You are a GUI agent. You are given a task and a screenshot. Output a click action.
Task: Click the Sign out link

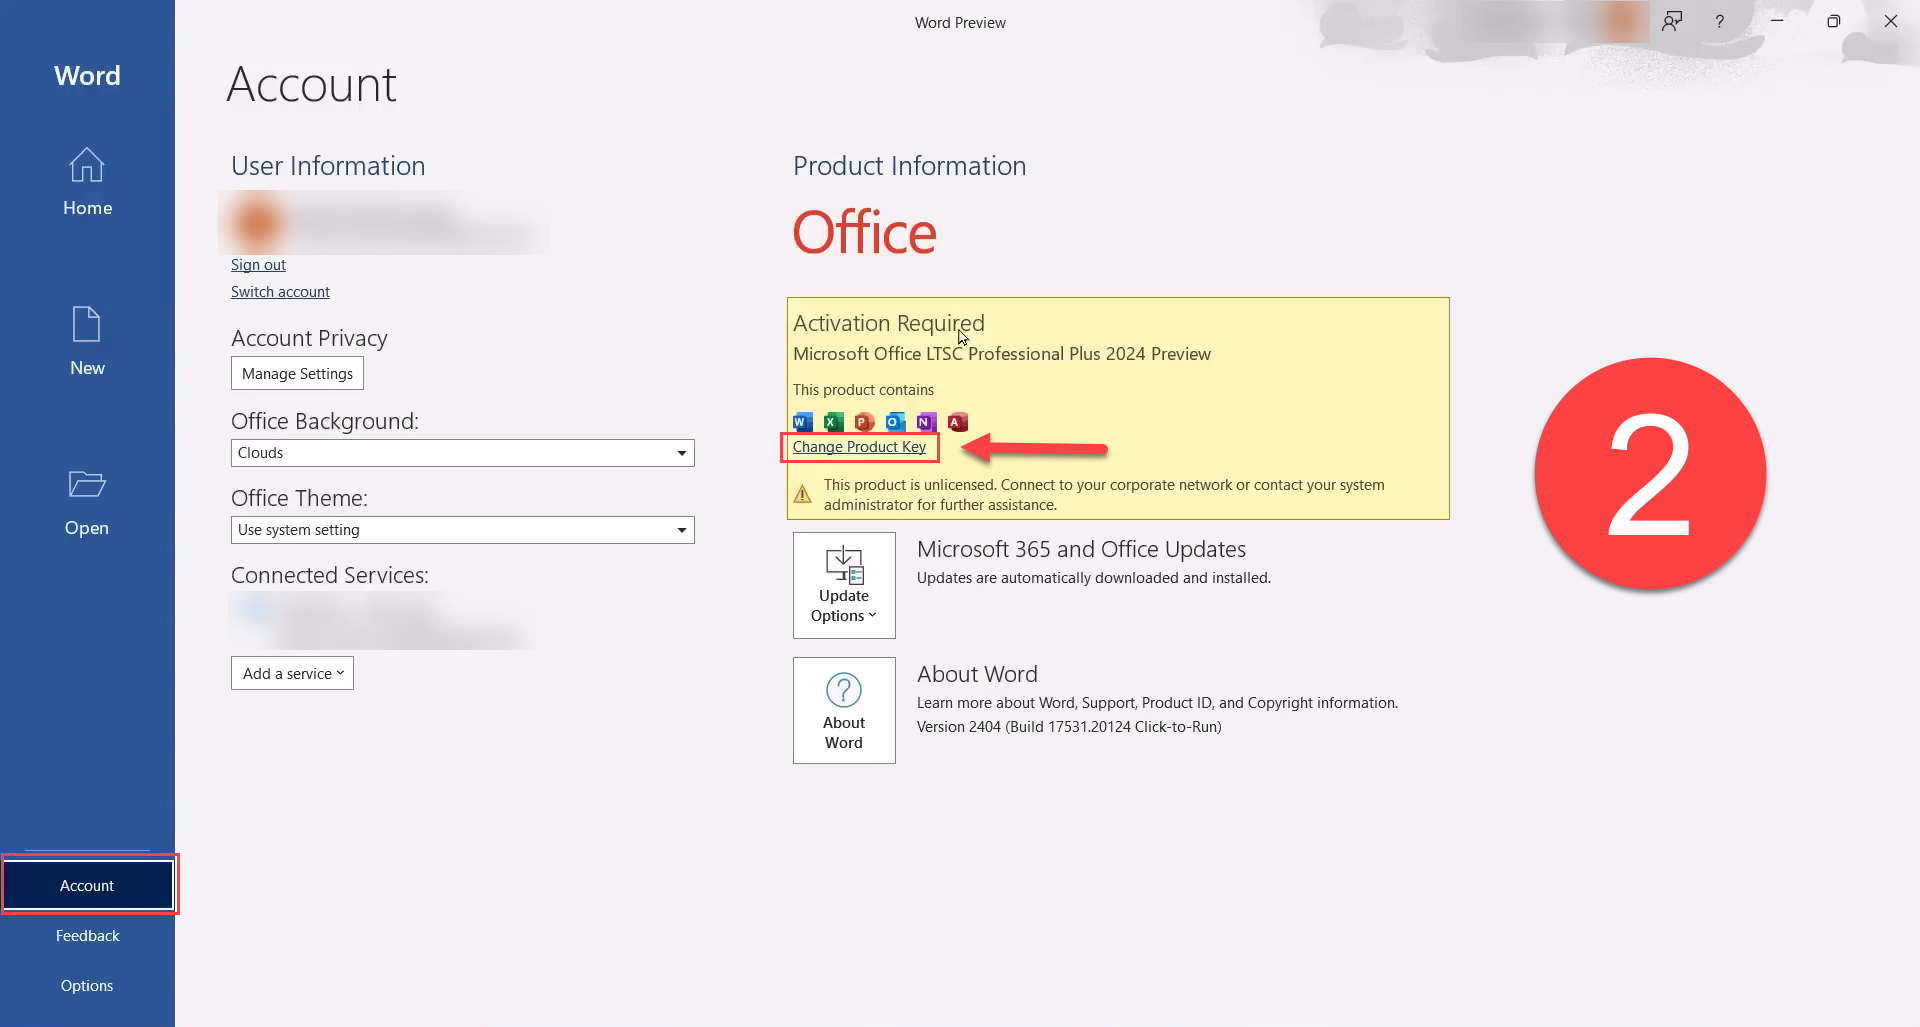click(x=258, y=264)
